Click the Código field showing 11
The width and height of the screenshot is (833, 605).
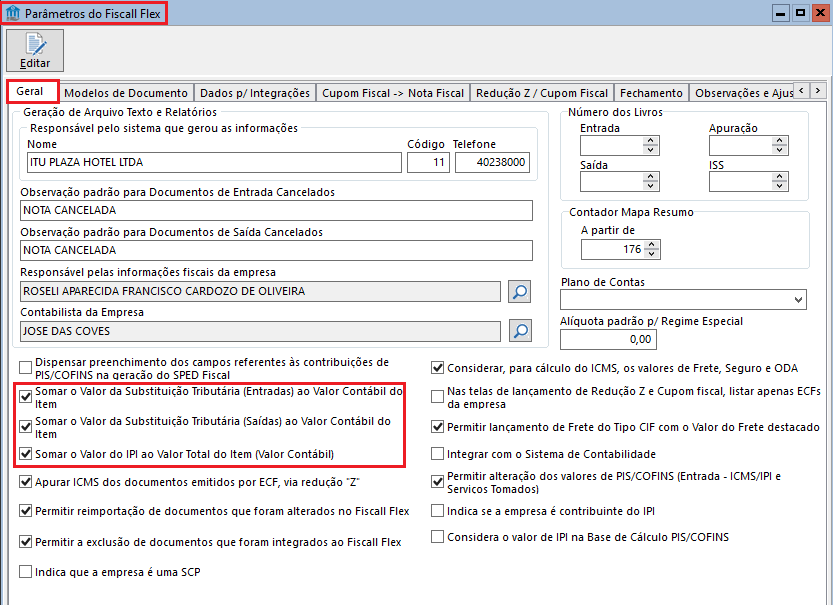point(428,163)
